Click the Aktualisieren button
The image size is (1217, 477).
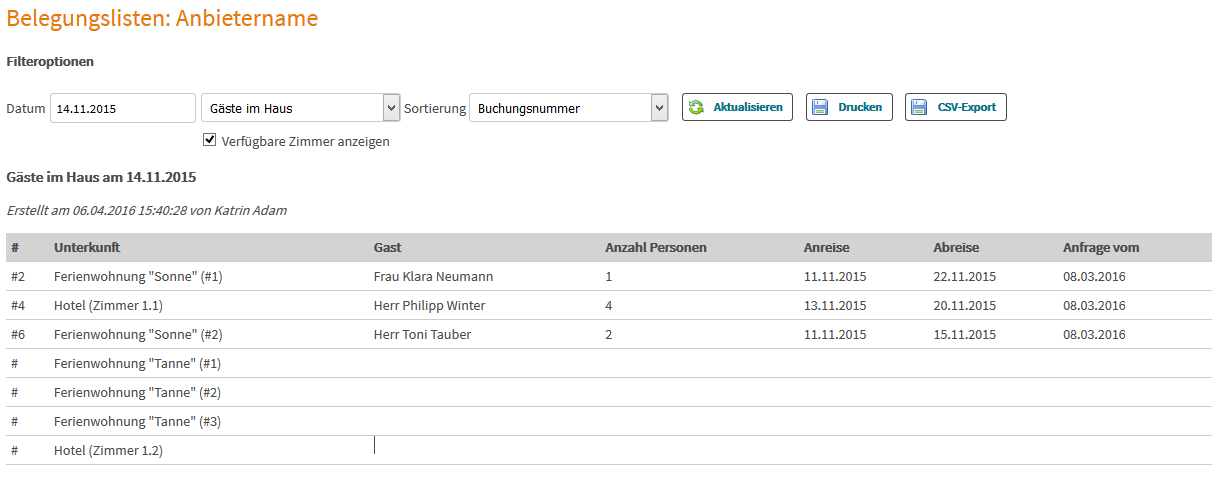tap(738, 107)
